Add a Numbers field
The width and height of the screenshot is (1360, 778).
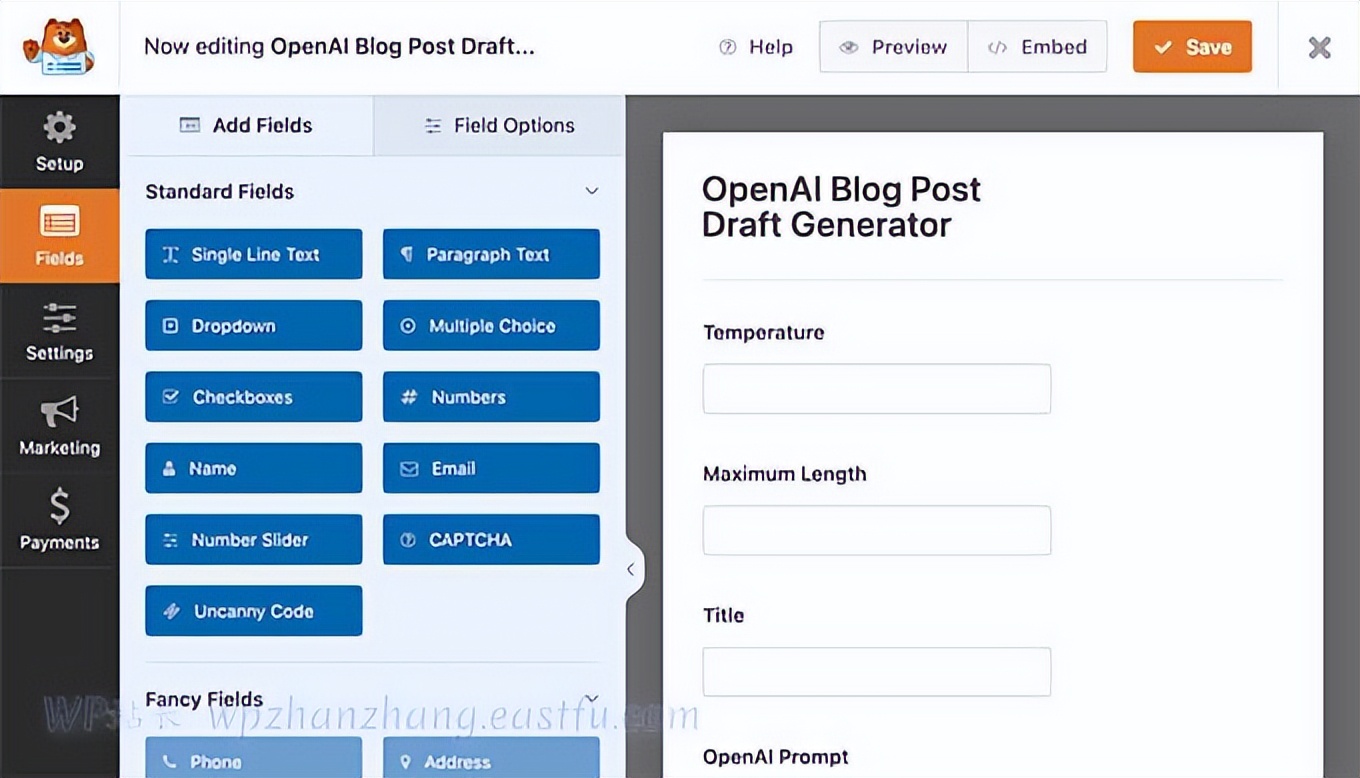coord(491,397)
